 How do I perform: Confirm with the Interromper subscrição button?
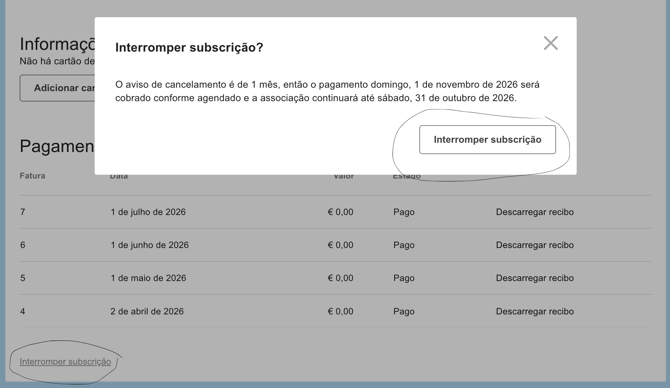coord(488,140)
